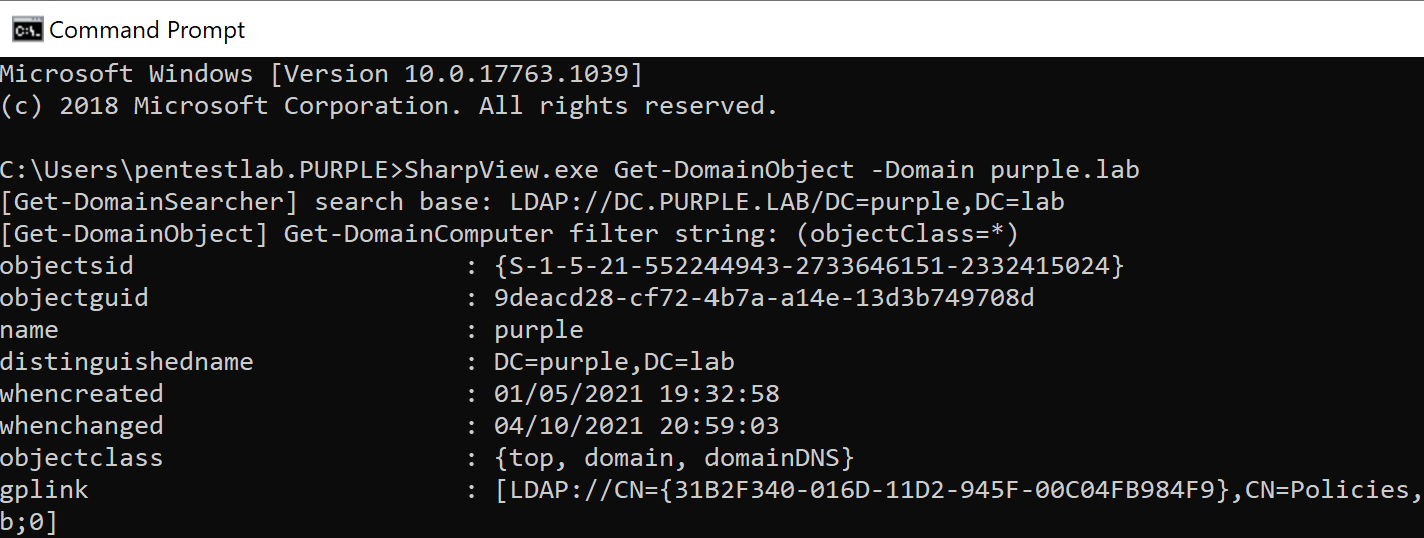Screen dimensions: 1424x538
Task: Click the objectclass value list
Action: tap(674, 458)
